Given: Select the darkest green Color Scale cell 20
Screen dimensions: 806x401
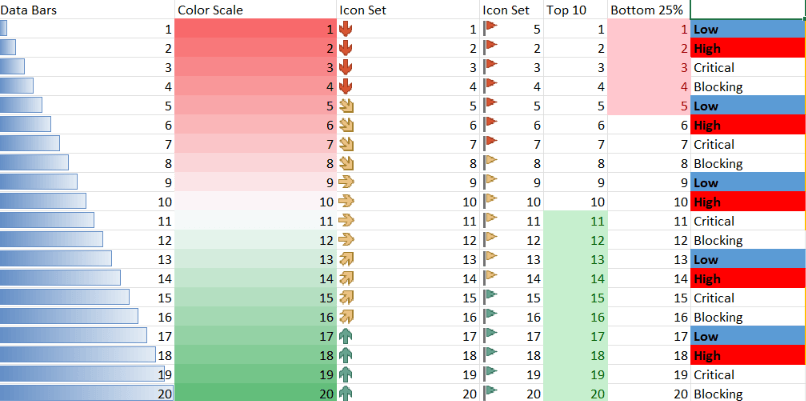Looking at the screenshot, I should click(255, 393).
